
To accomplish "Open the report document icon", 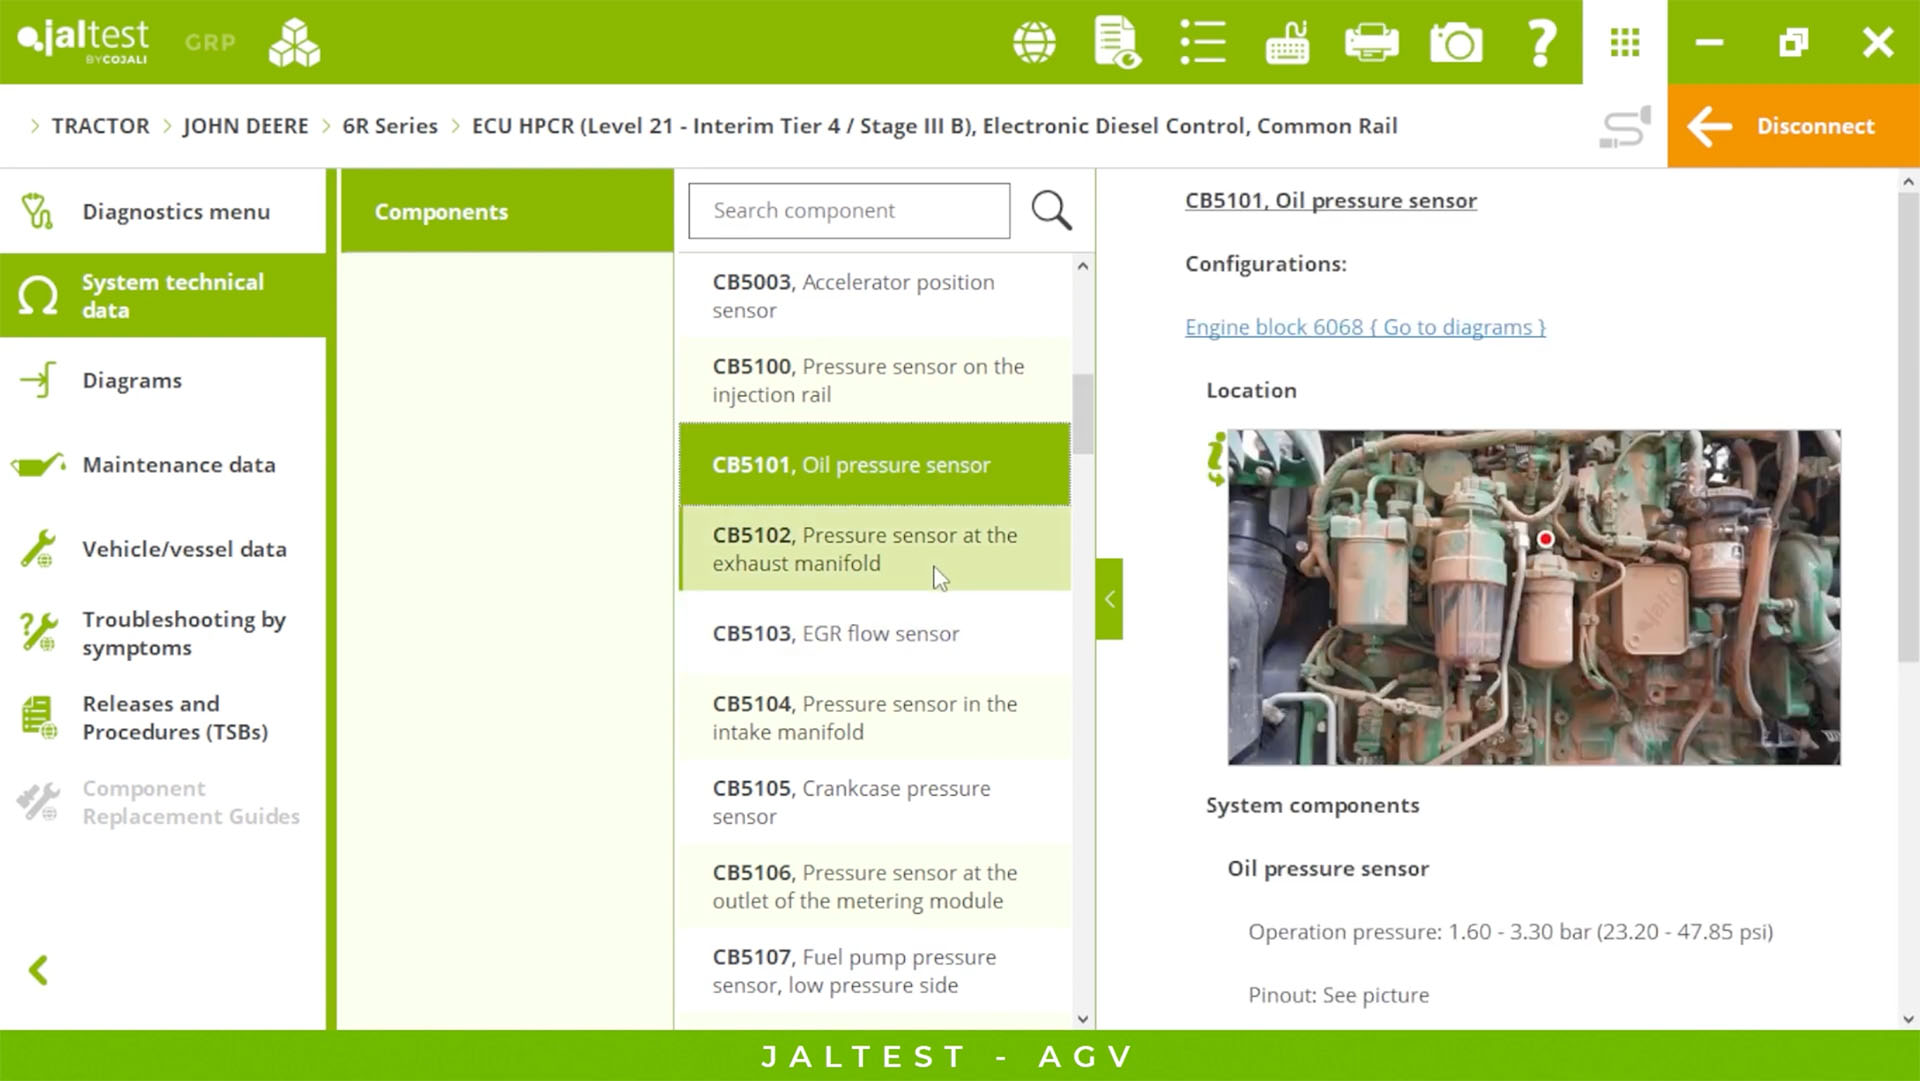I will click(1117, 43).
